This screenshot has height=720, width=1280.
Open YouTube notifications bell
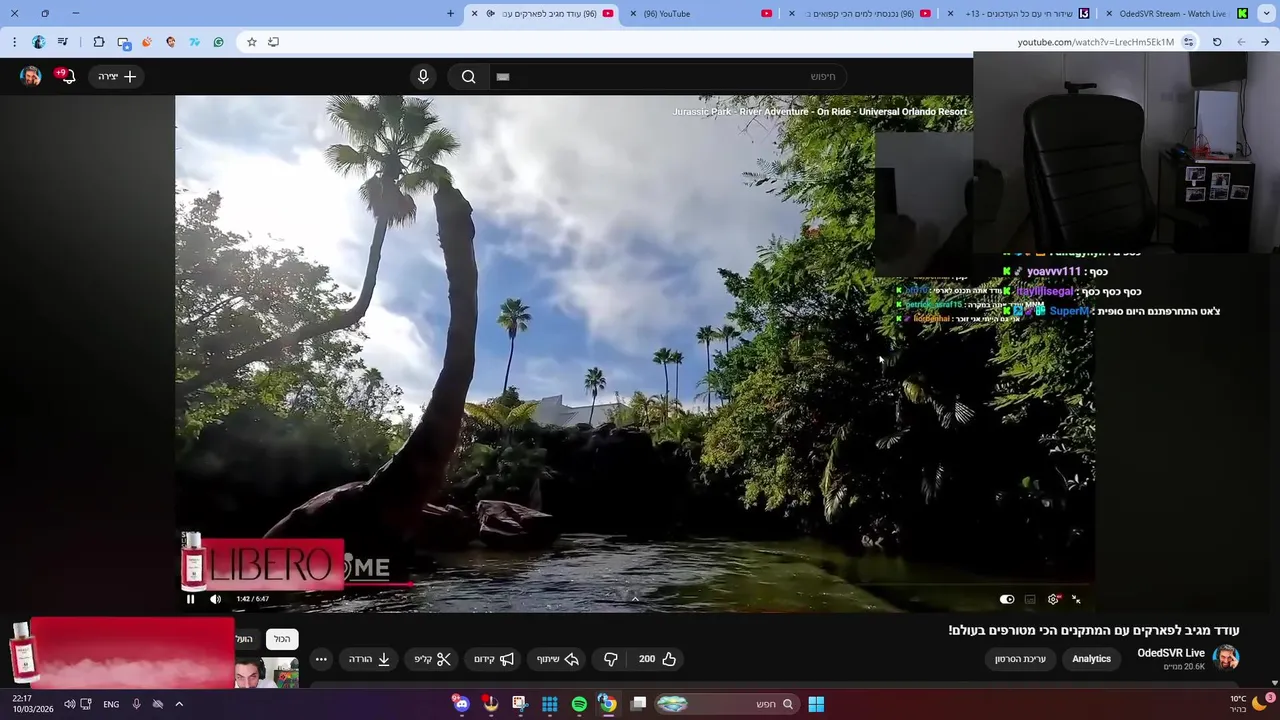[66, 76]
